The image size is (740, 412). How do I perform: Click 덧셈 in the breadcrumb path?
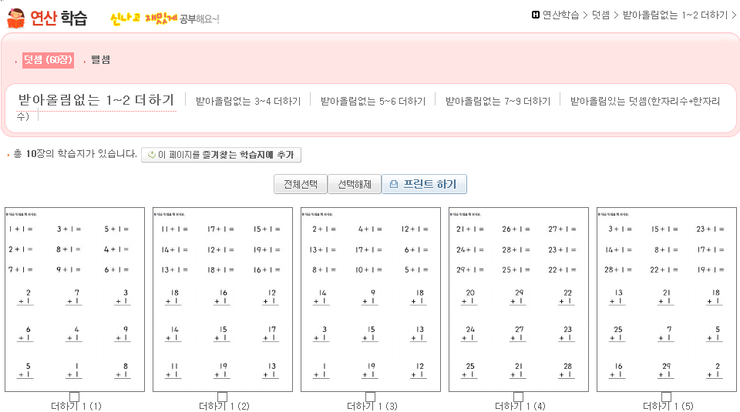point(600,15)
